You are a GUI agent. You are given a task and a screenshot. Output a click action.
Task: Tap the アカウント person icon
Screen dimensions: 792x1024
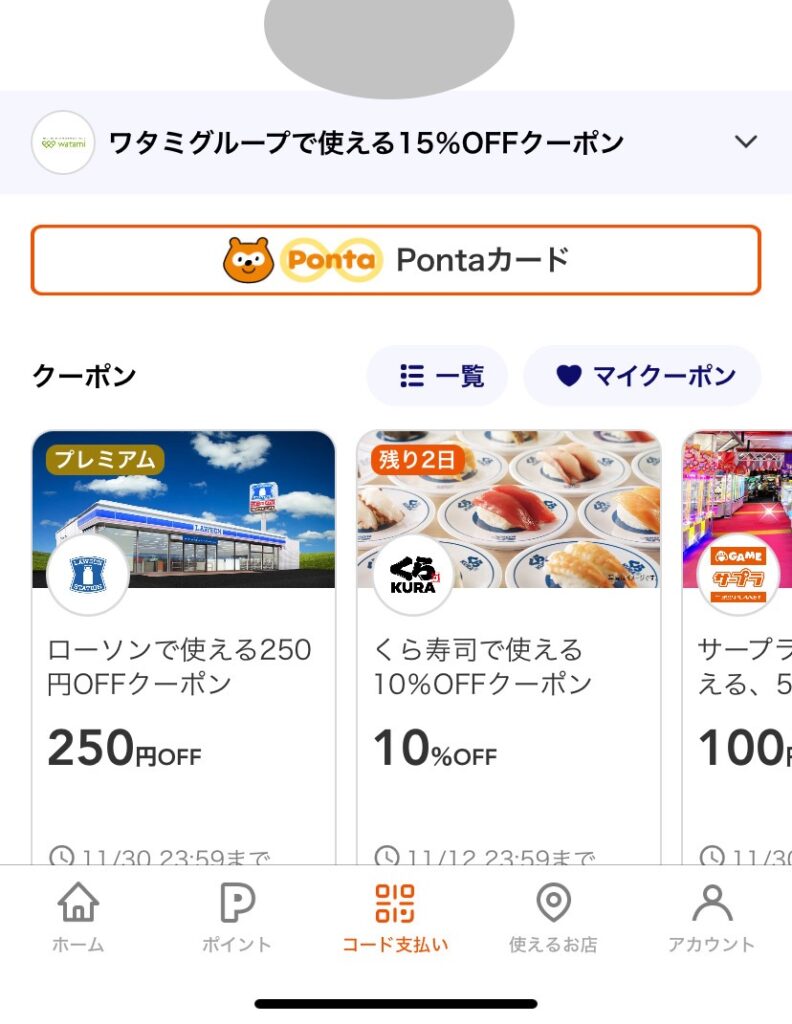711,903
